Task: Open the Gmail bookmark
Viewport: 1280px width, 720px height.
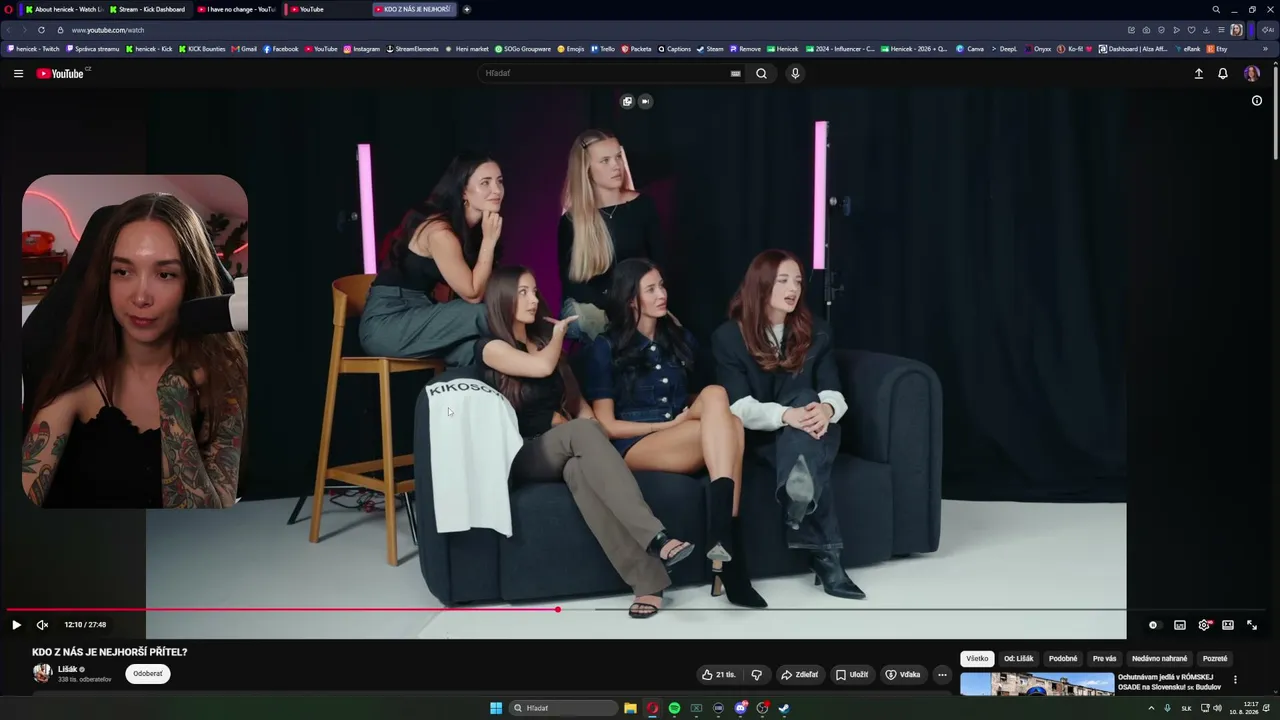Action: [245, 48]
